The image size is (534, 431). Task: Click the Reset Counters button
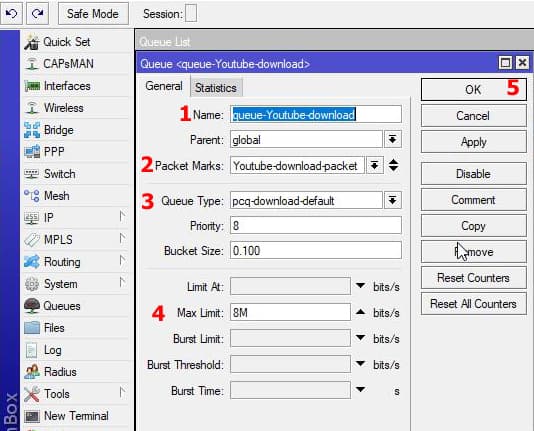[x=473, y=278]
